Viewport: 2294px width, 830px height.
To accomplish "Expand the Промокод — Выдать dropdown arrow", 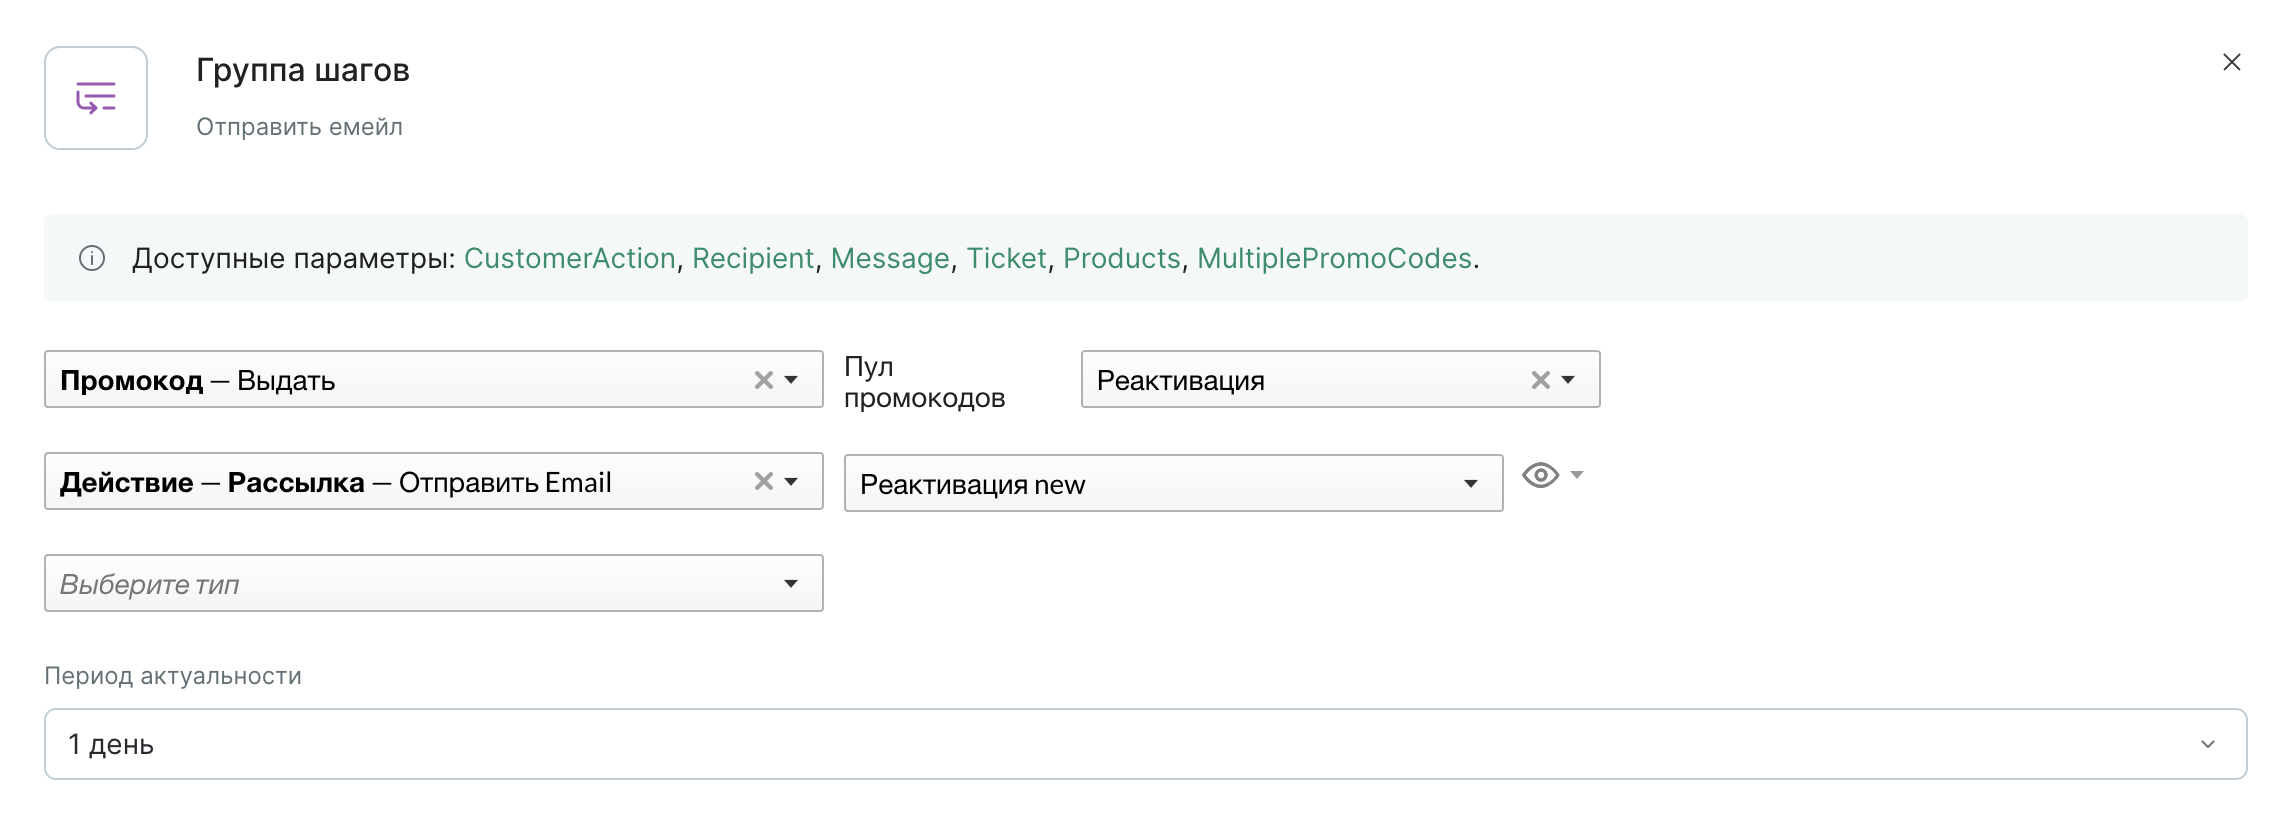I will [792, 380].
